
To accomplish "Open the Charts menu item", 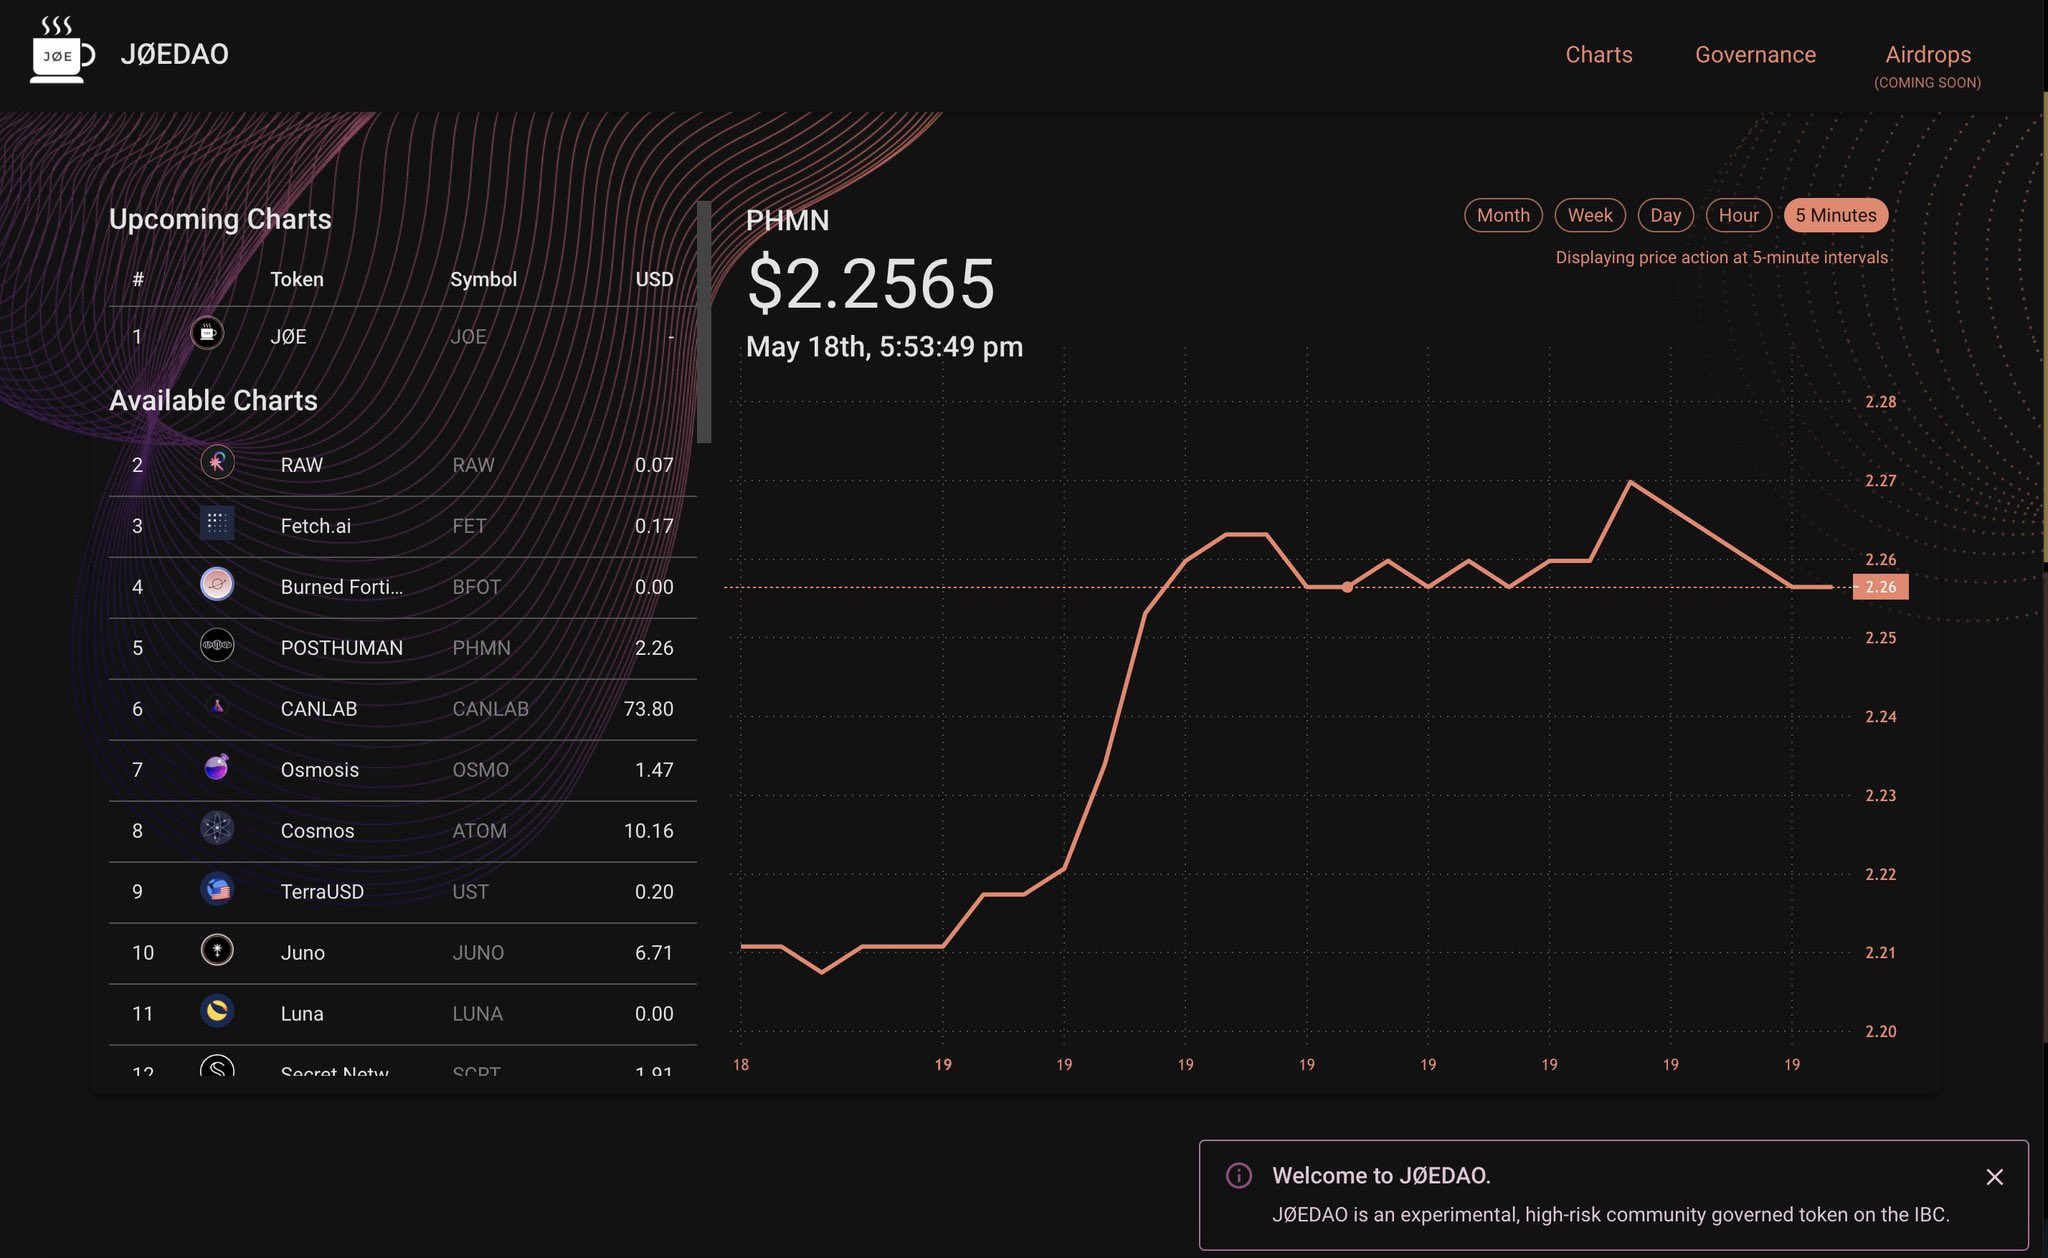I will 1598,55.
